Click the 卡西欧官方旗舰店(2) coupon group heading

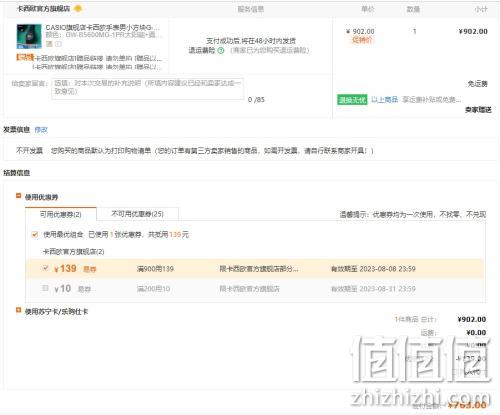[x=73, y=252]
